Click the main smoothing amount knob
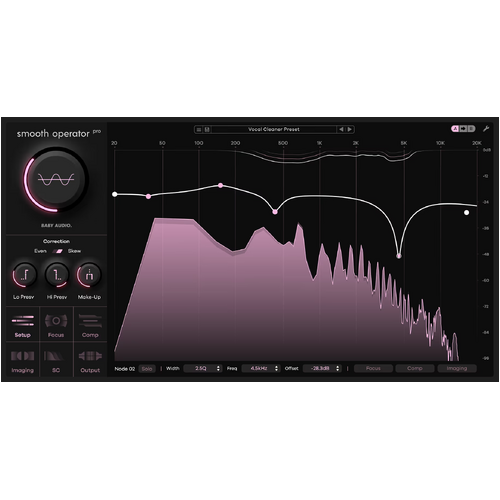The image size is (500, 500). coord(56,179)
